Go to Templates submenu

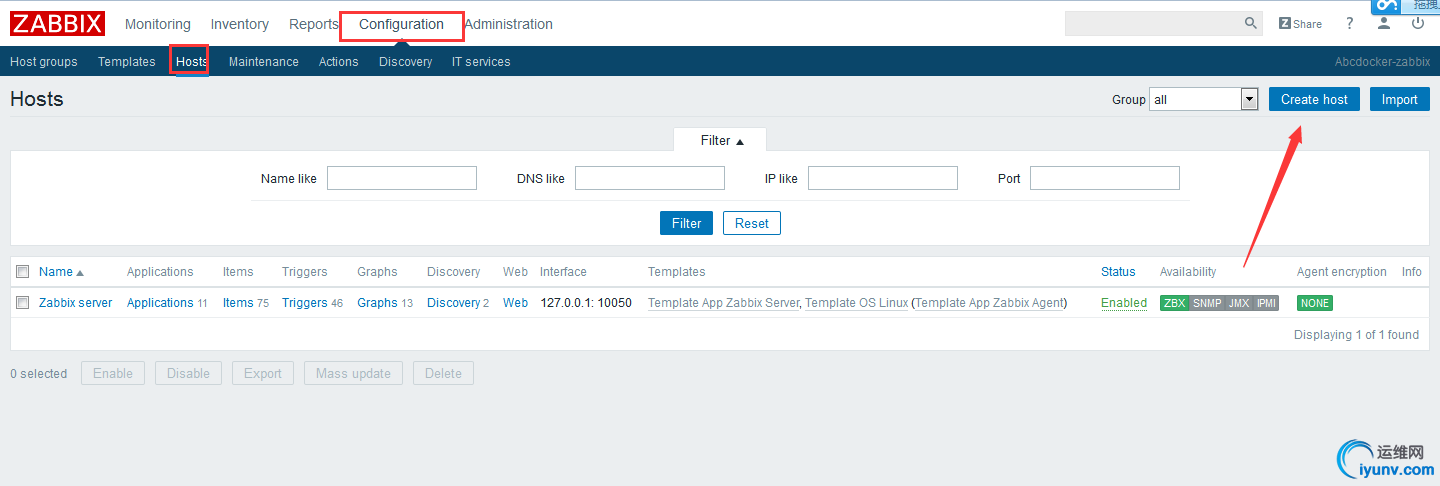[x=127, y=62]
